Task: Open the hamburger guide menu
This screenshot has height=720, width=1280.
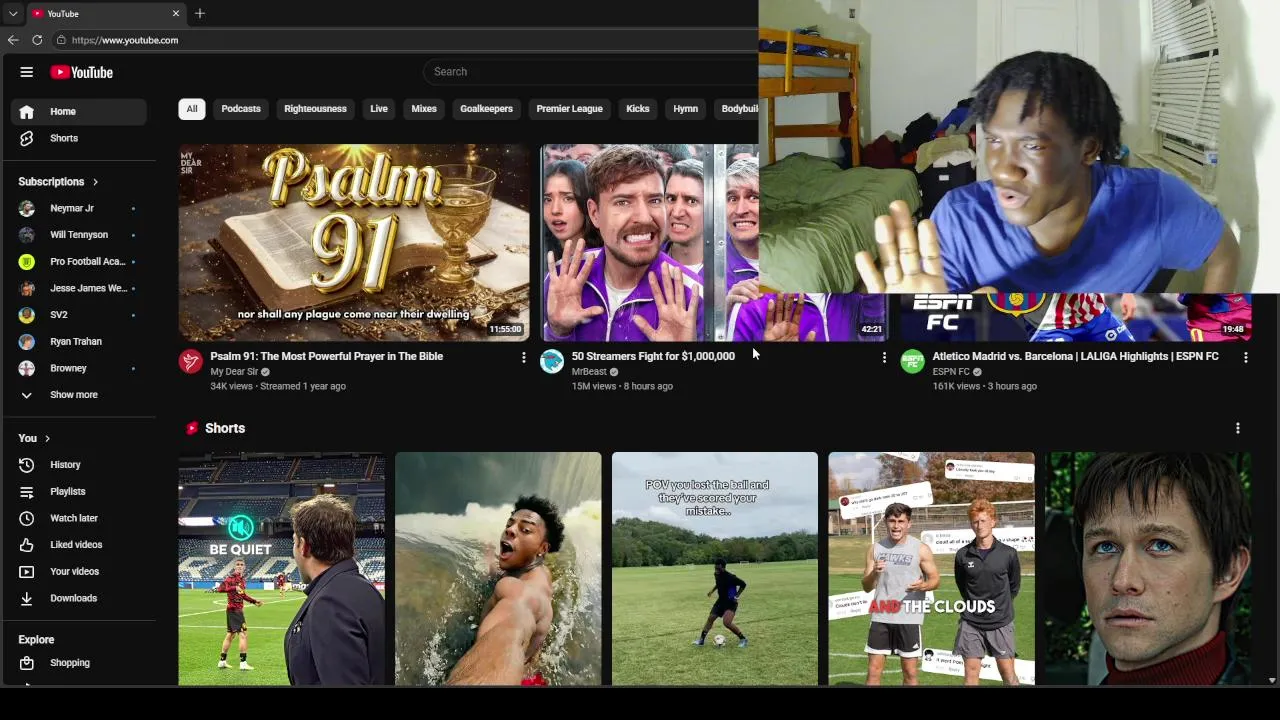Action: [x=27, y=72]
